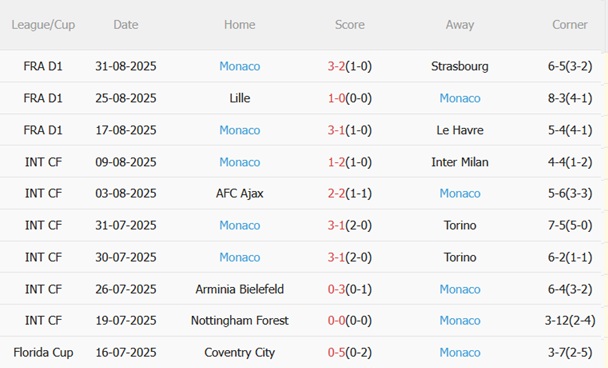Open the 1-2 score versus Inter Milan
Screen dimensions: 608x368
(x=336, y=162)
